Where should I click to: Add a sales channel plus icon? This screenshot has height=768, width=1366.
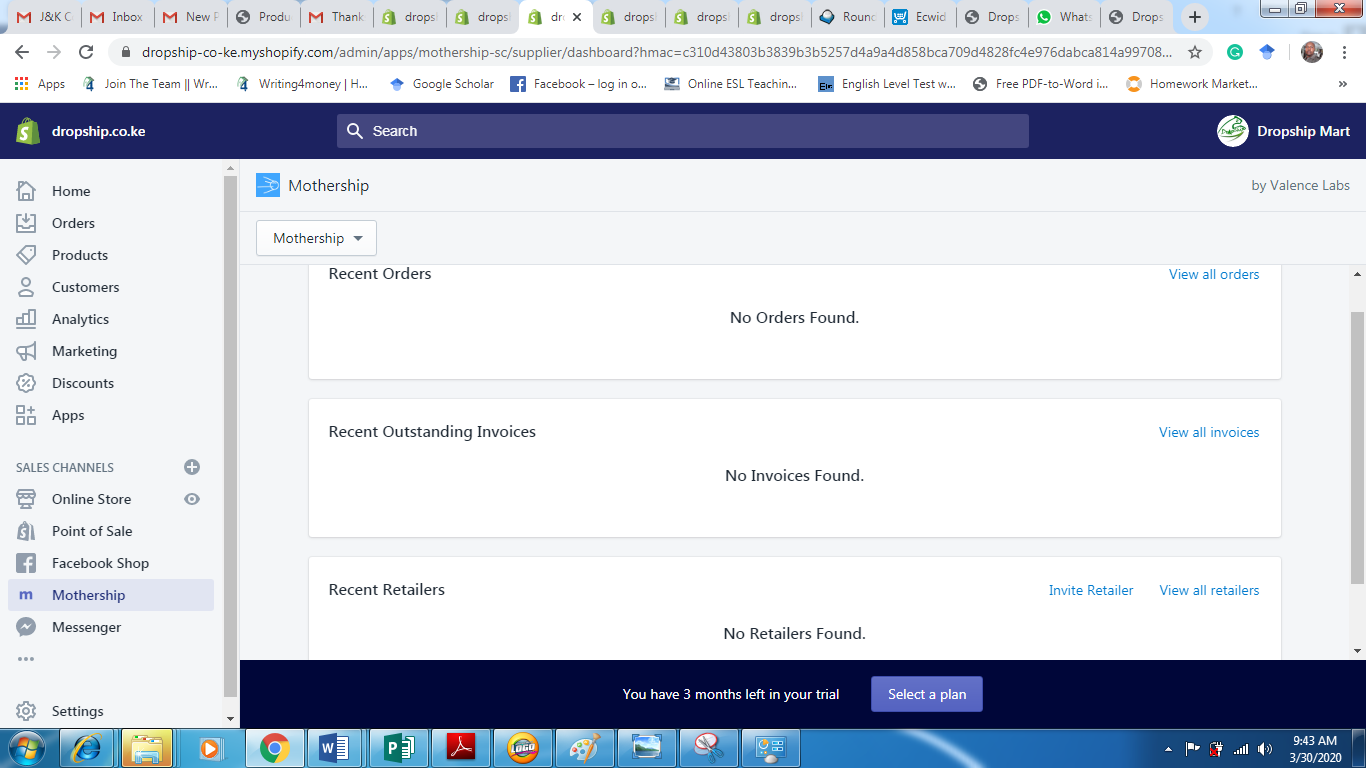tap(192, 467)
